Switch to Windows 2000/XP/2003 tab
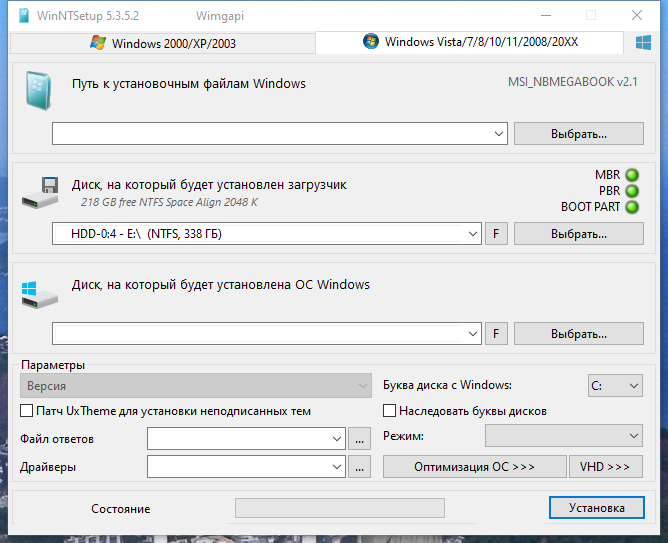This screenshot has height=543, width=668. (162, 43)
